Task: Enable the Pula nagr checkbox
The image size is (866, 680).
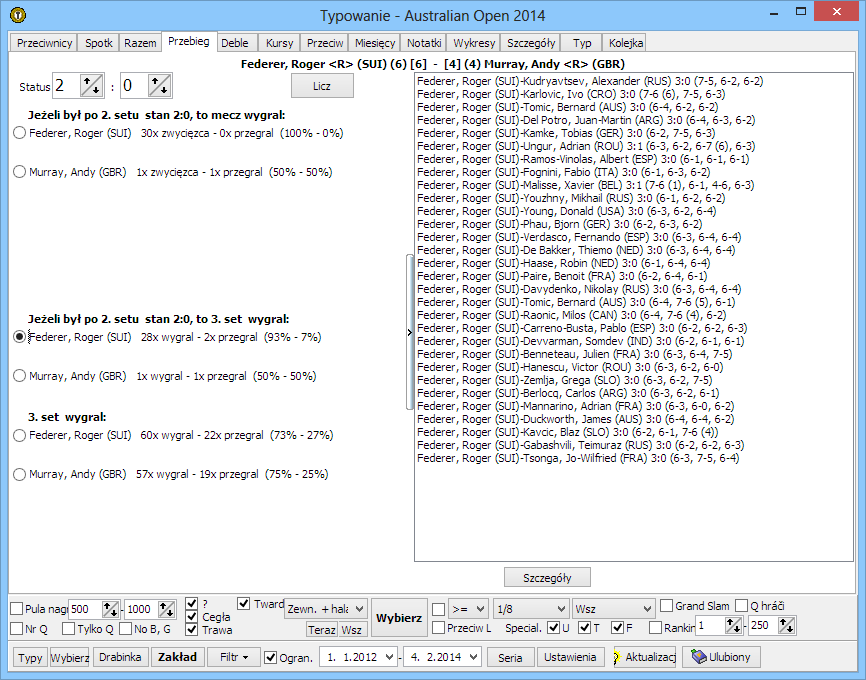Action: (x=17, y=609)
